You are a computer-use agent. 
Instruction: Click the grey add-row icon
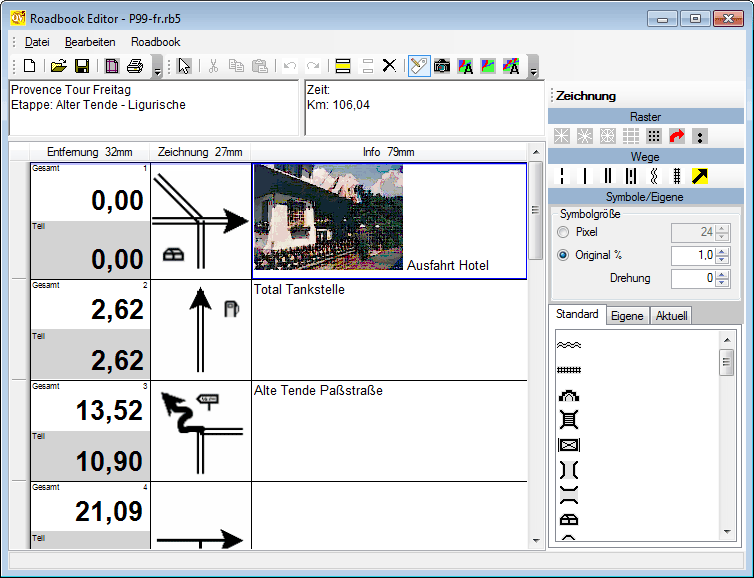tap(367, 66)
